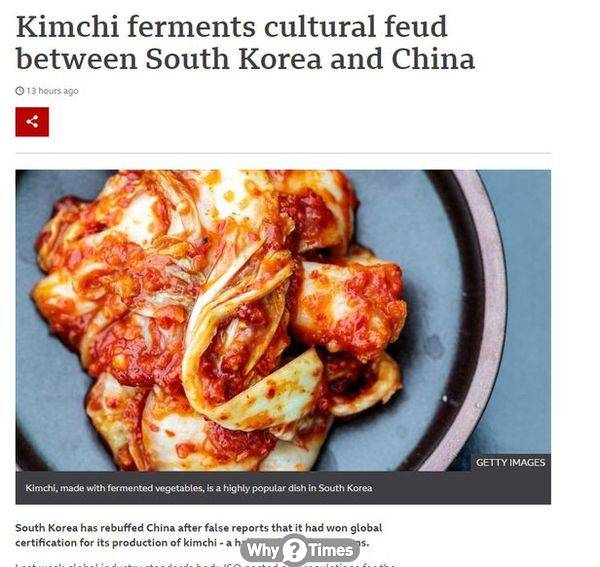This screenshot has width=600, height=567.
Task: Open the kimchi dish photo
Action: [283, 320]
